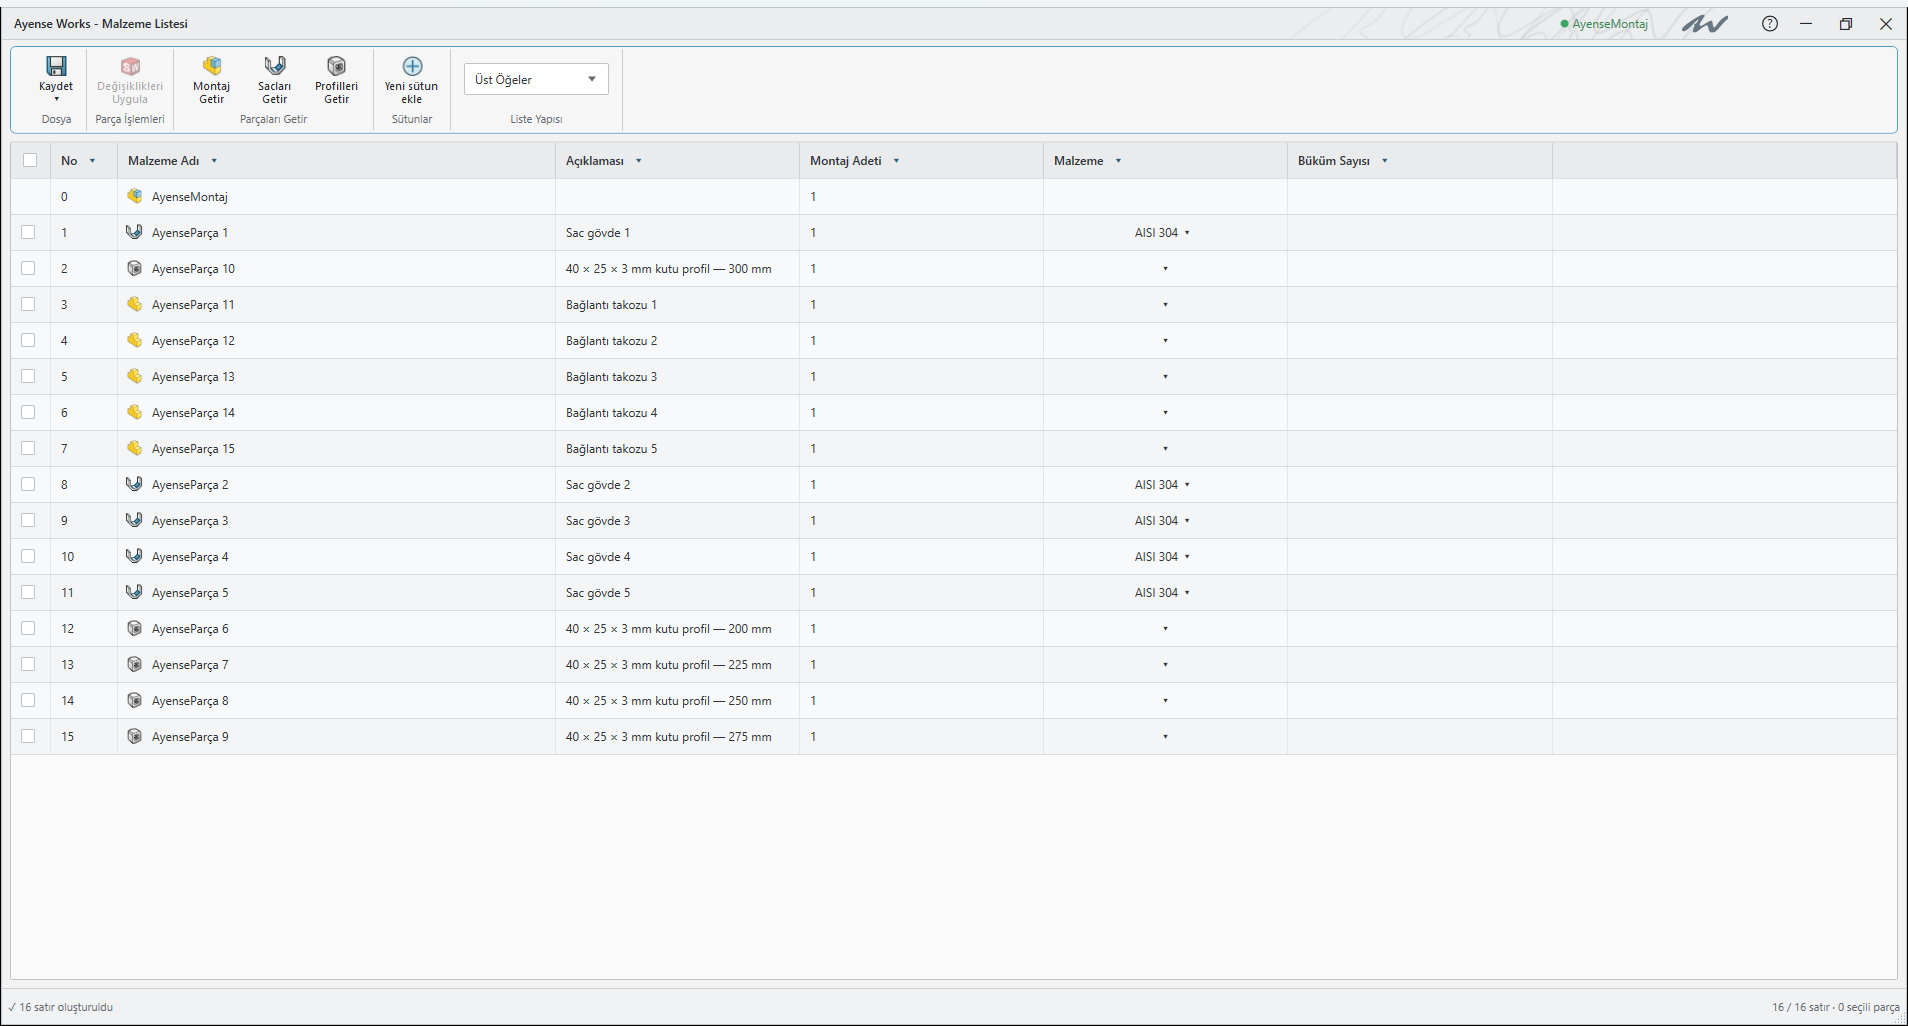This screenshot has width=1908, height=1026.
Task: Open the Kaydet save options arrow
Action: tap(56, 99)
